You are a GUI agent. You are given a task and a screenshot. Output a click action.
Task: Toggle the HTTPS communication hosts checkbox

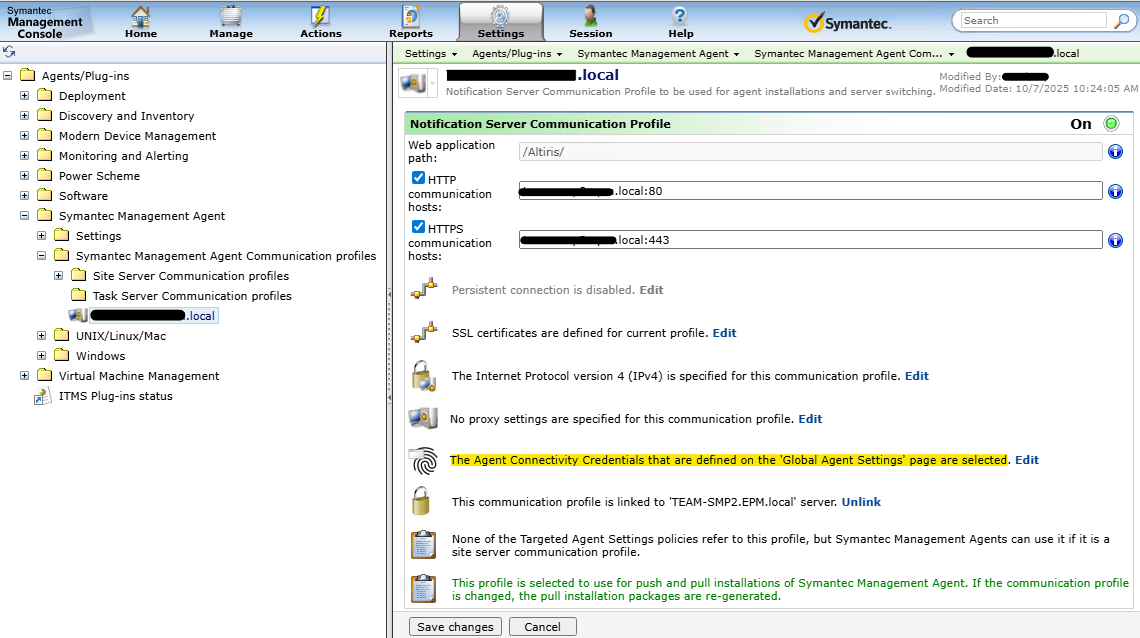(419, 227)
